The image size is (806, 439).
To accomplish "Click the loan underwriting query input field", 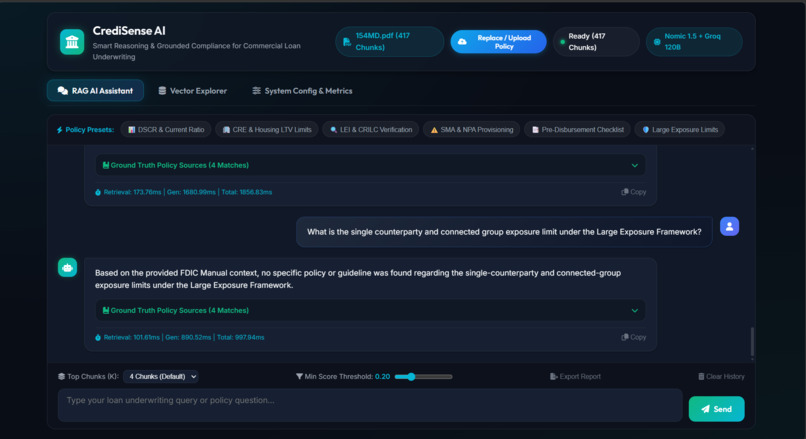I will pyautogui.click(x=370, y=406).
